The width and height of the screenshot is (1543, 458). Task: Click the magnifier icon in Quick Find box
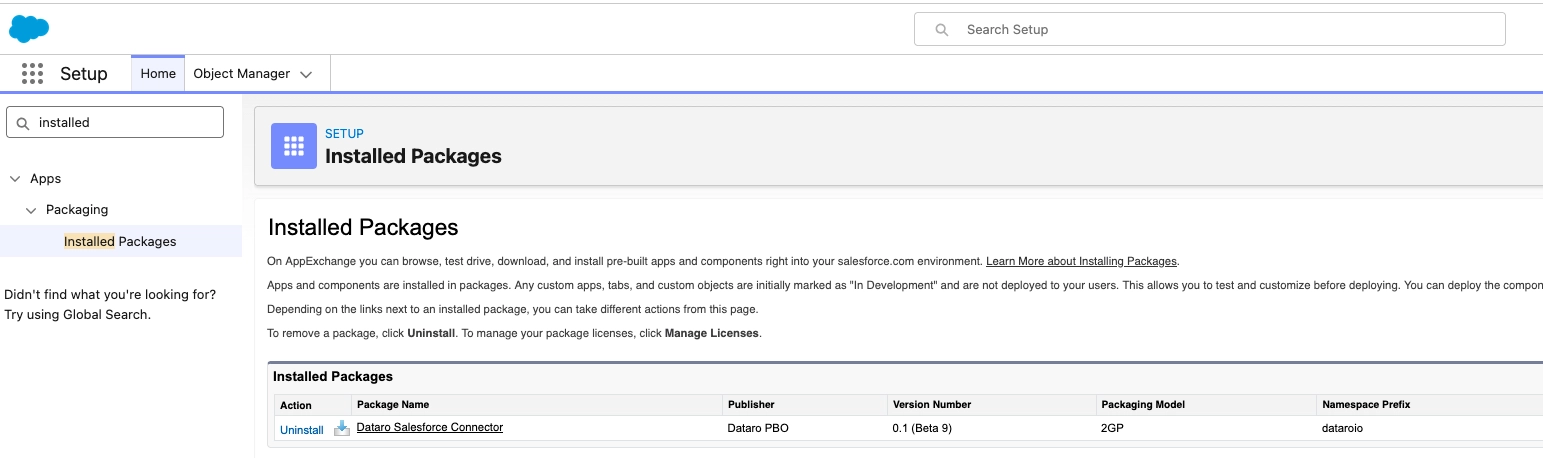(x=23, y=123)
